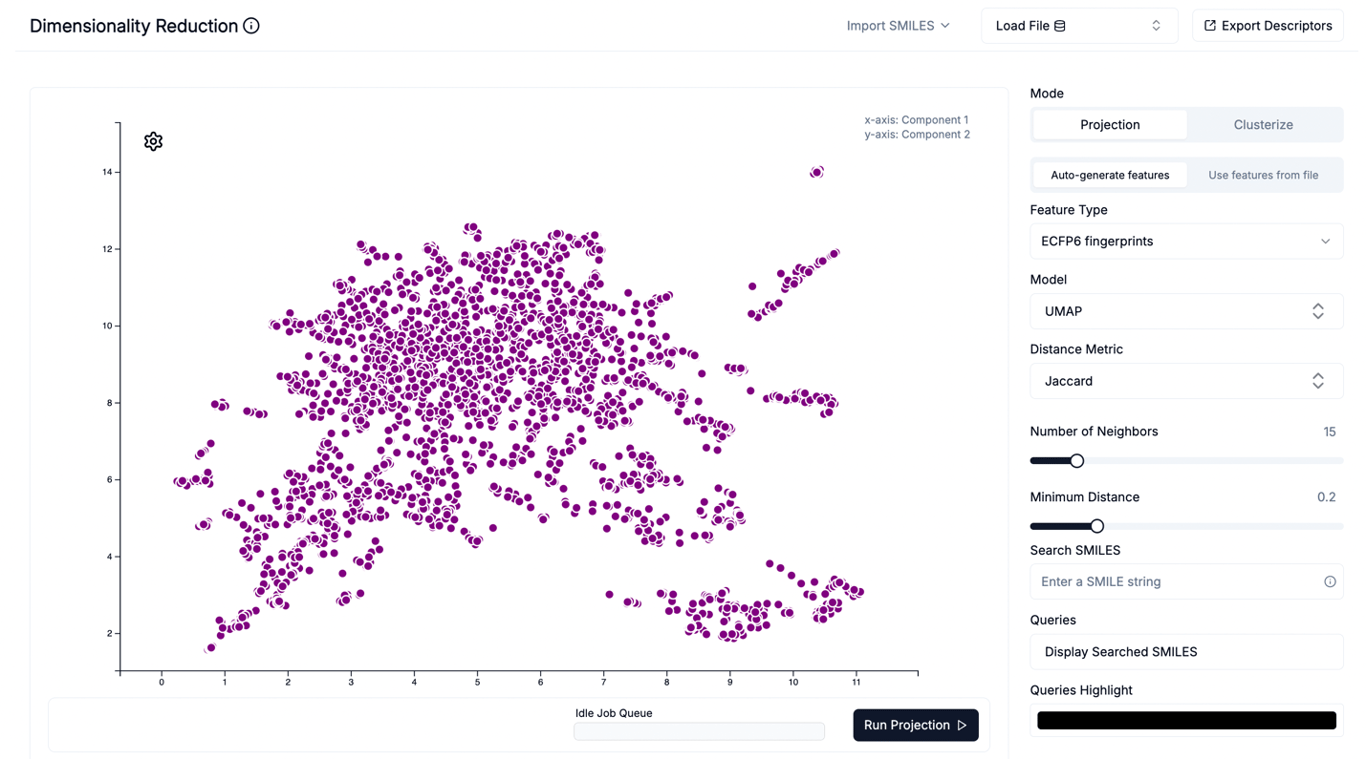
Task: Click the Run Projection button
Action: [x=915, y=725]
